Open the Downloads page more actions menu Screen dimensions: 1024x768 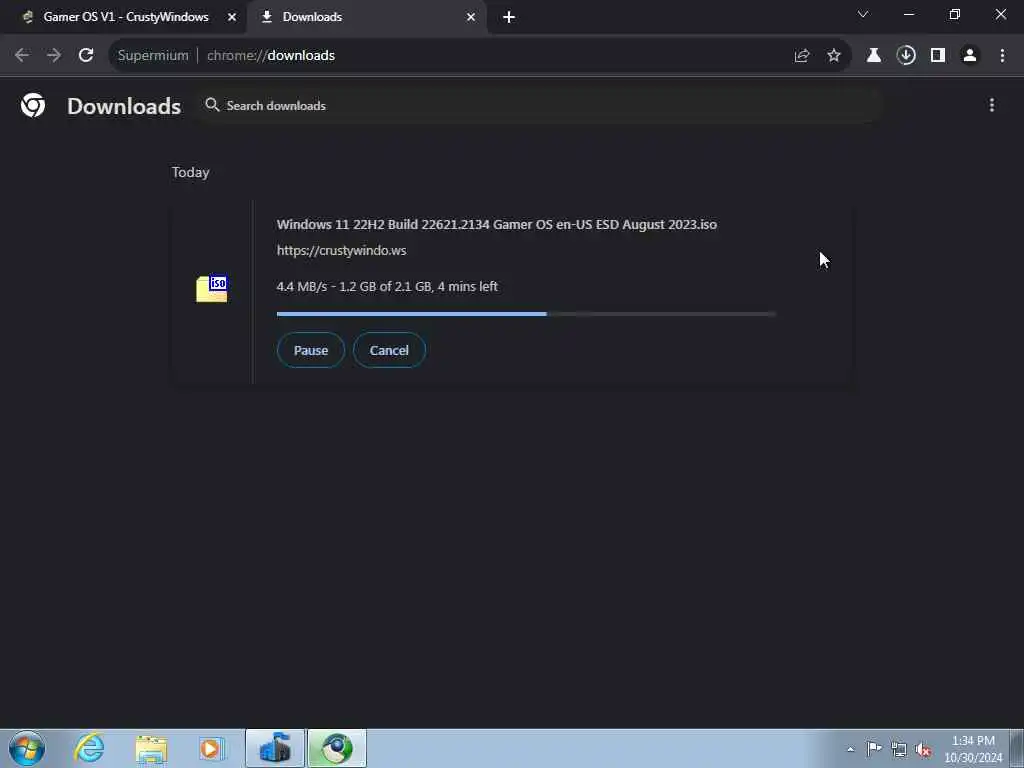point(991,105)
